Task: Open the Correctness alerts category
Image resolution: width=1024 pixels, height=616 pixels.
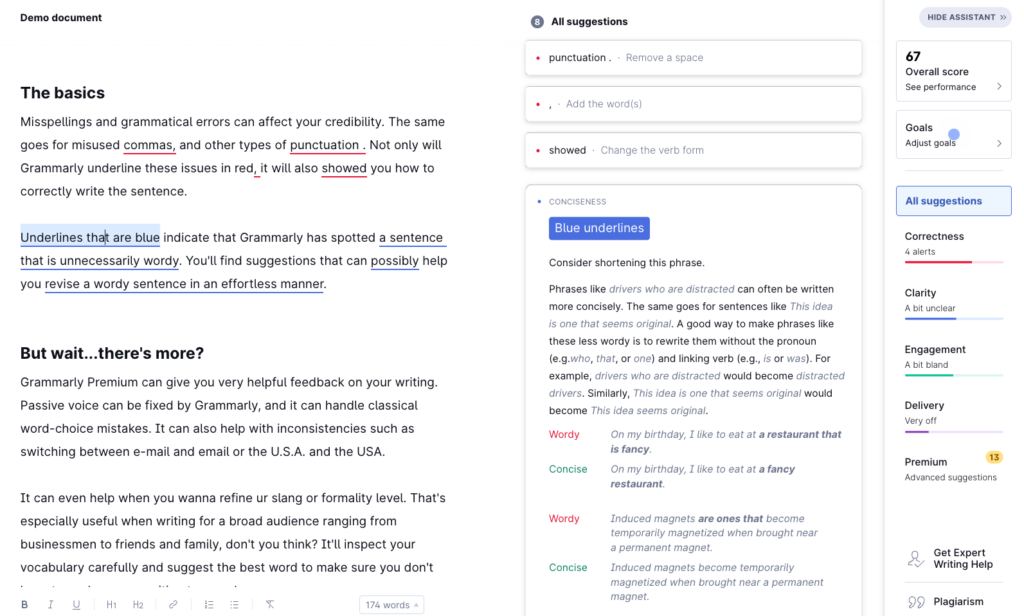Action: point(954,244)
